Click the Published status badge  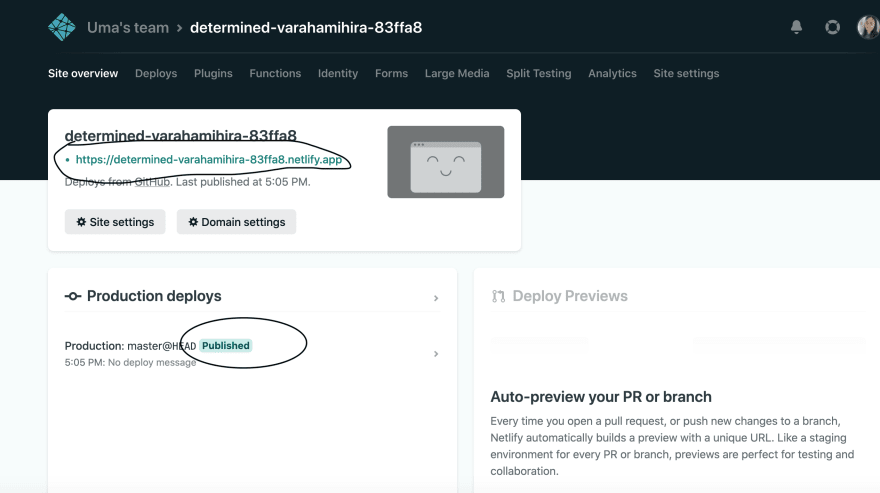(x=226, y=345)
